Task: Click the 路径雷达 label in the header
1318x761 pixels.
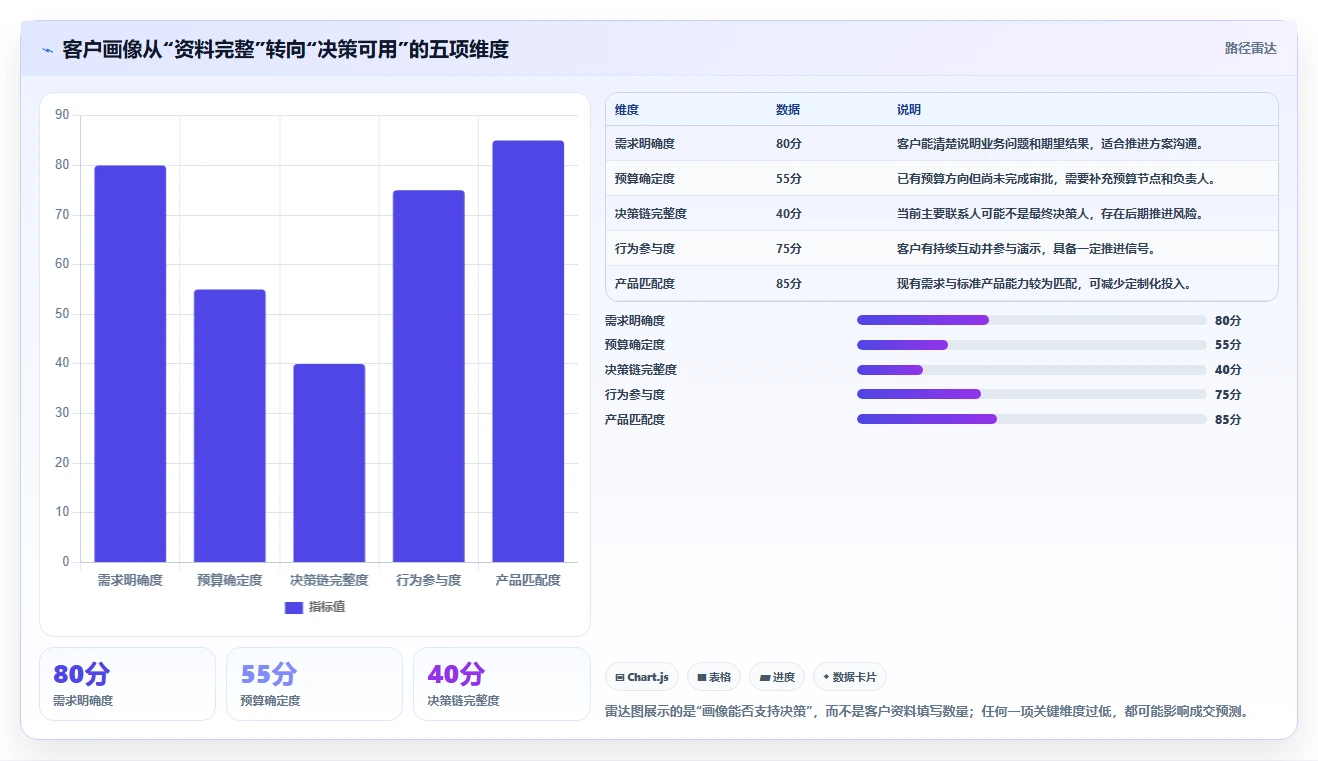Action: coord(1250,48)
